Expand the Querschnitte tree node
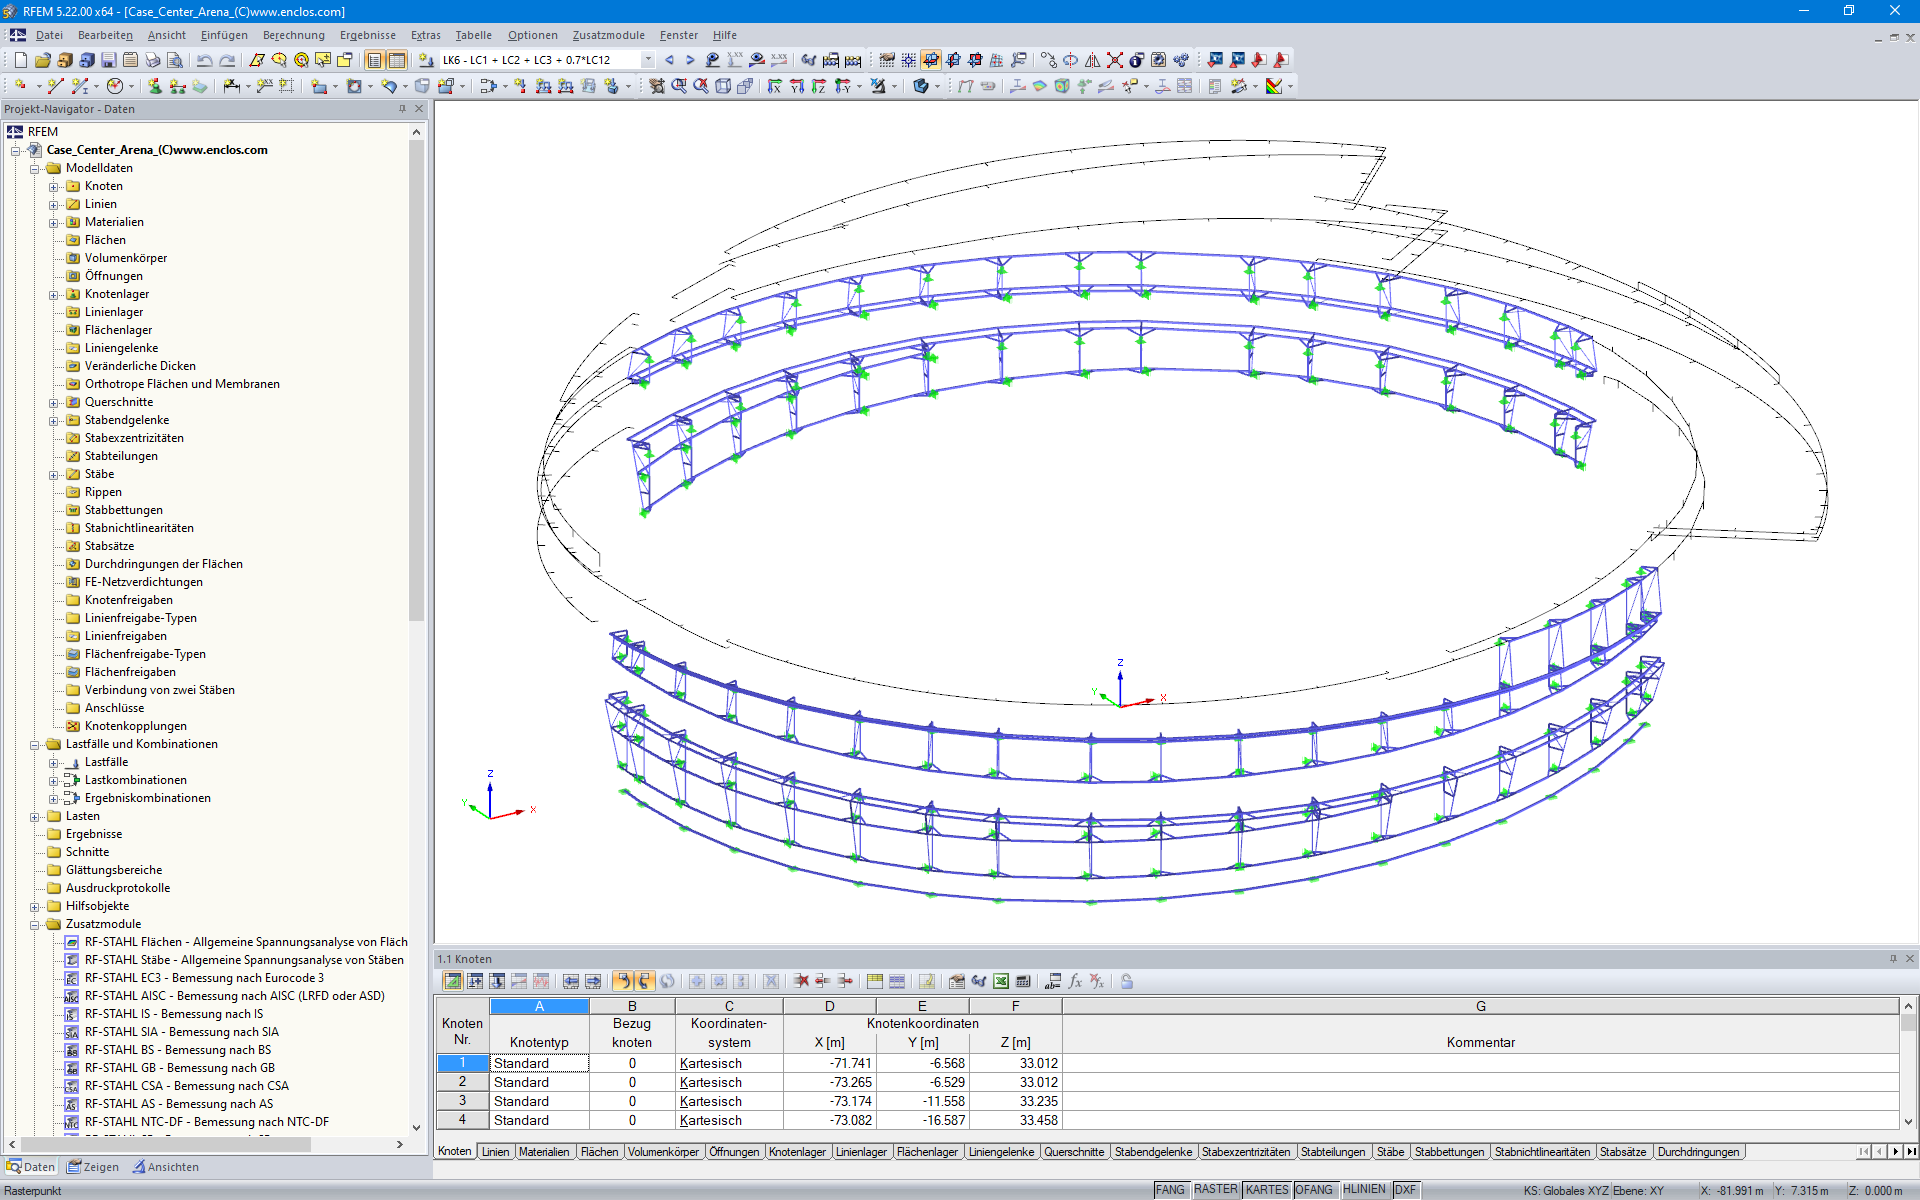1920x1200 pixels. point(54,403)
